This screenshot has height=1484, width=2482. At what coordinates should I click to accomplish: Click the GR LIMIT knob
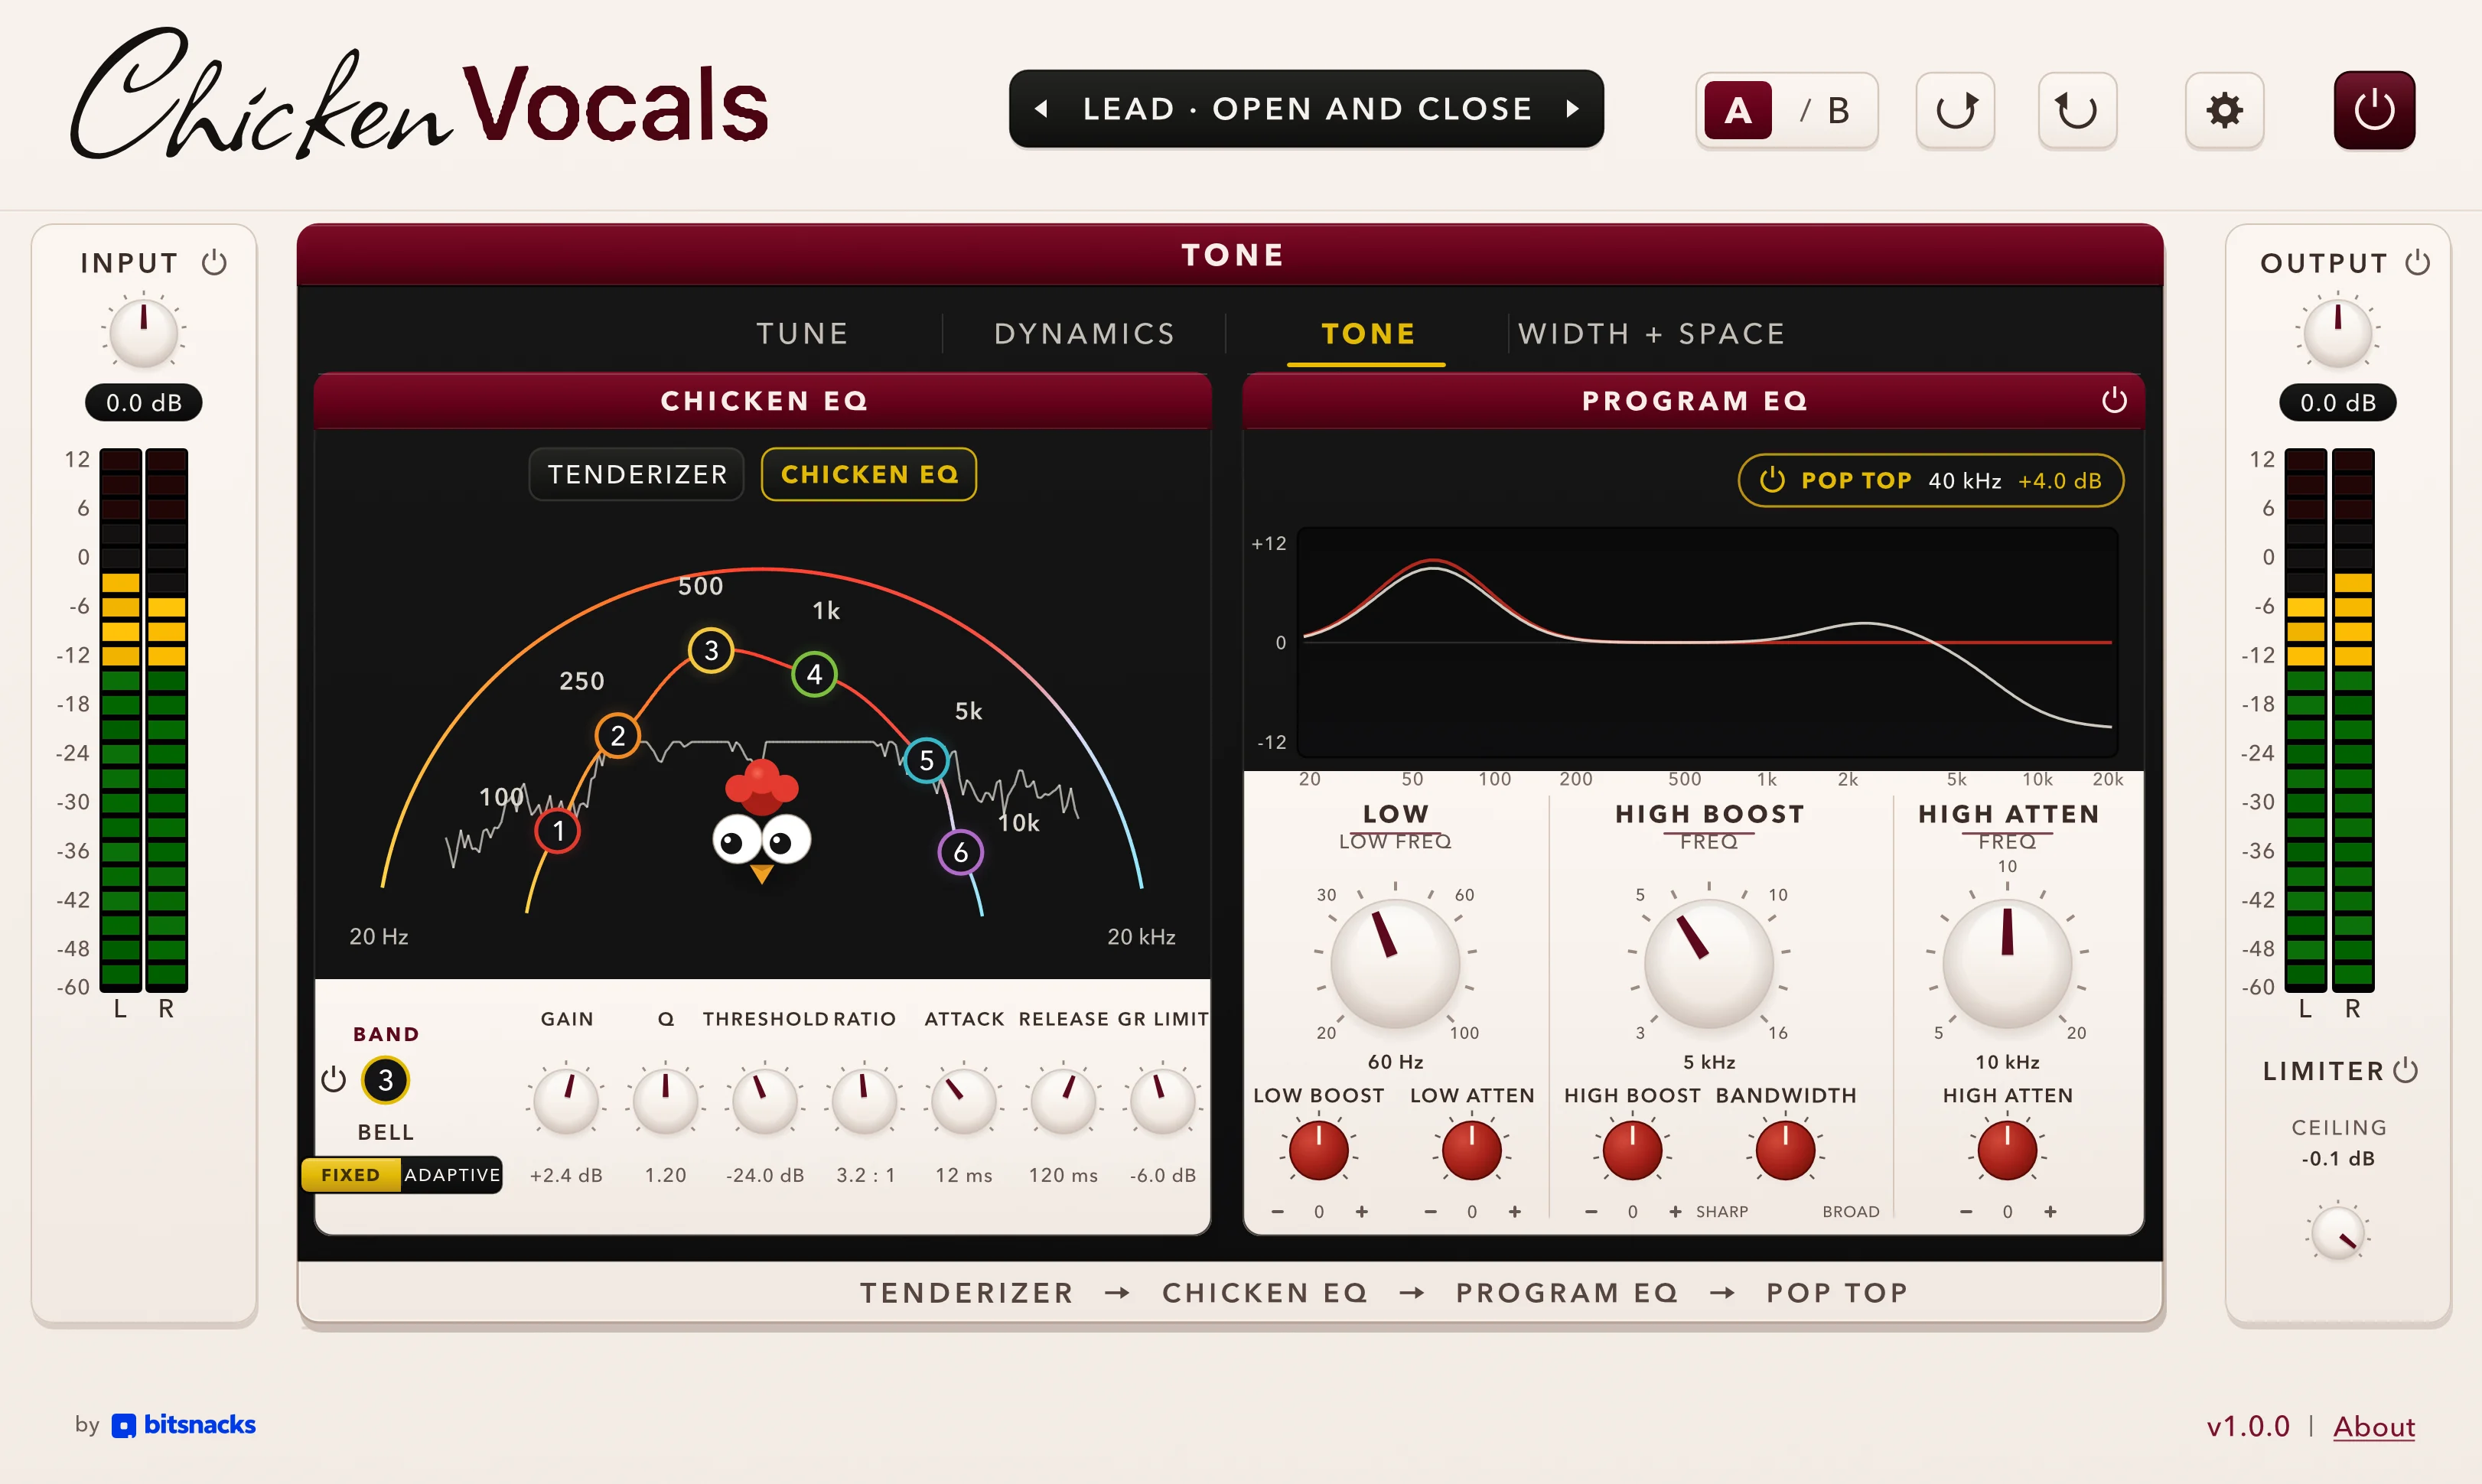point(1163,1100)
